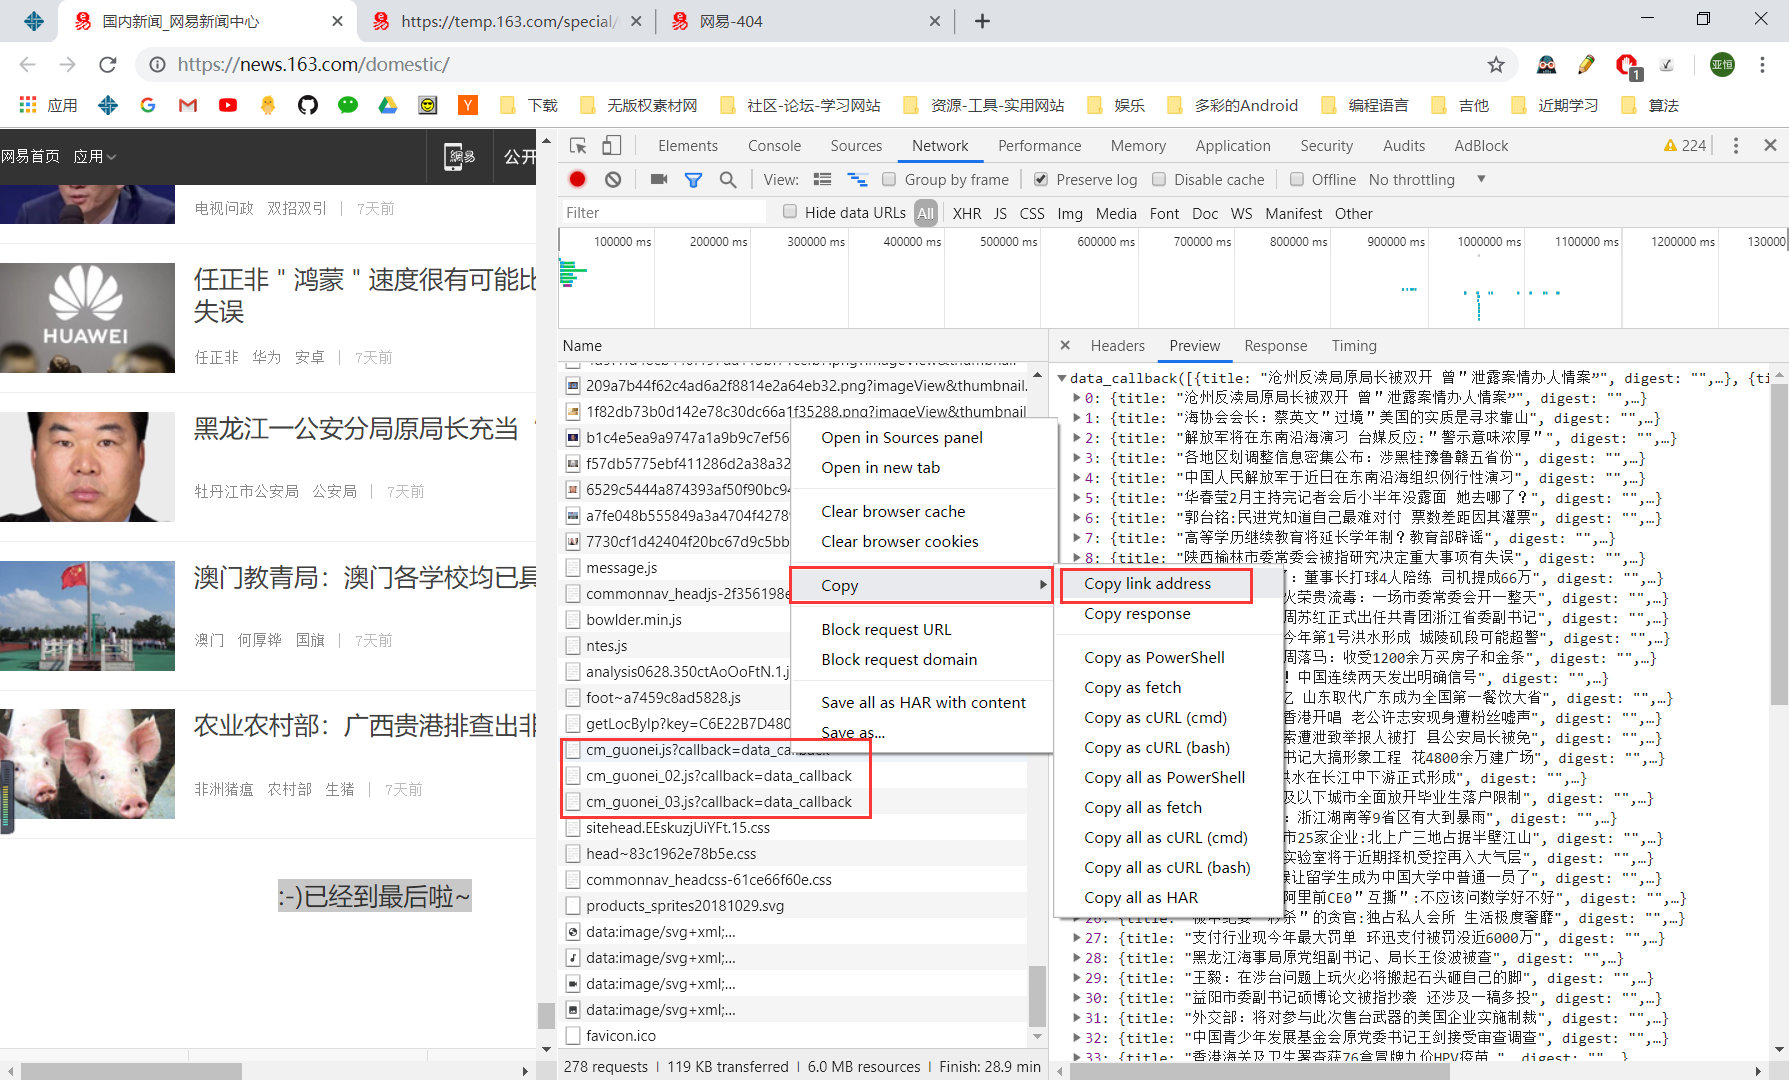Click the network Filter input field
Image resolution: width=1789 pixels, height=1080 pixels.
click(x=664, y=212)
